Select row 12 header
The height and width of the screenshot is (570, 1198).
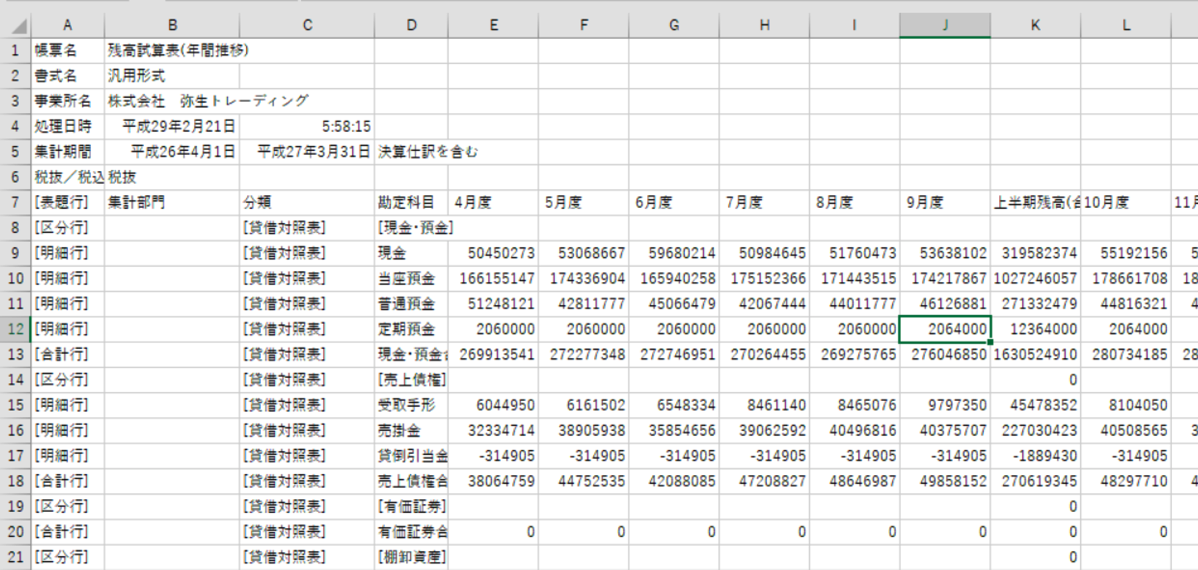tap(15, 329)
